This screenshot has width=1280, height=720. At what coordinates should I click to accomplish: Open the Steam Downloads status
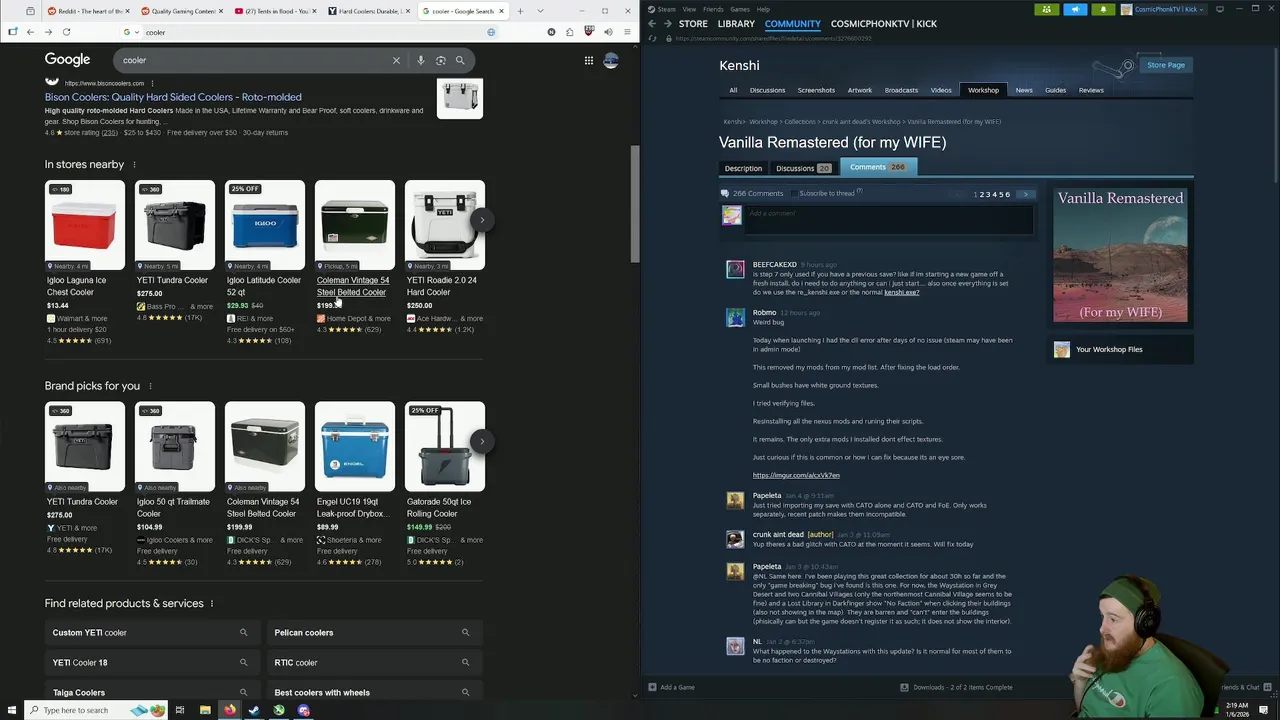956,687
